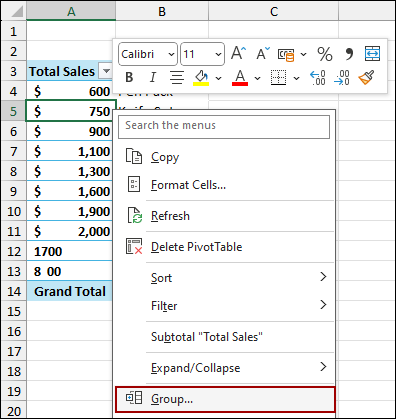Toggle bold formatting
This screenshot has height=419, width=396.
pyautogui.click(x=129, y=77)
